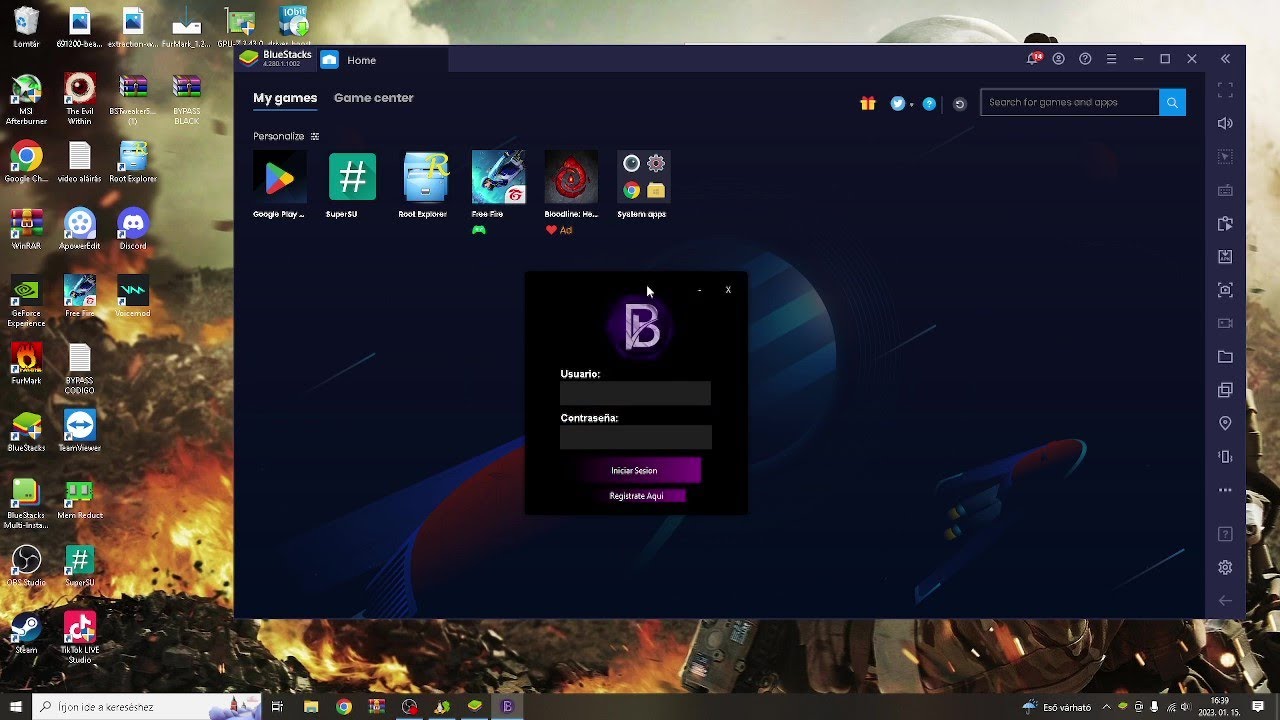Open Chrome from the taskbar
This screenshot has width=1280, height=720.
pos(344,707)
